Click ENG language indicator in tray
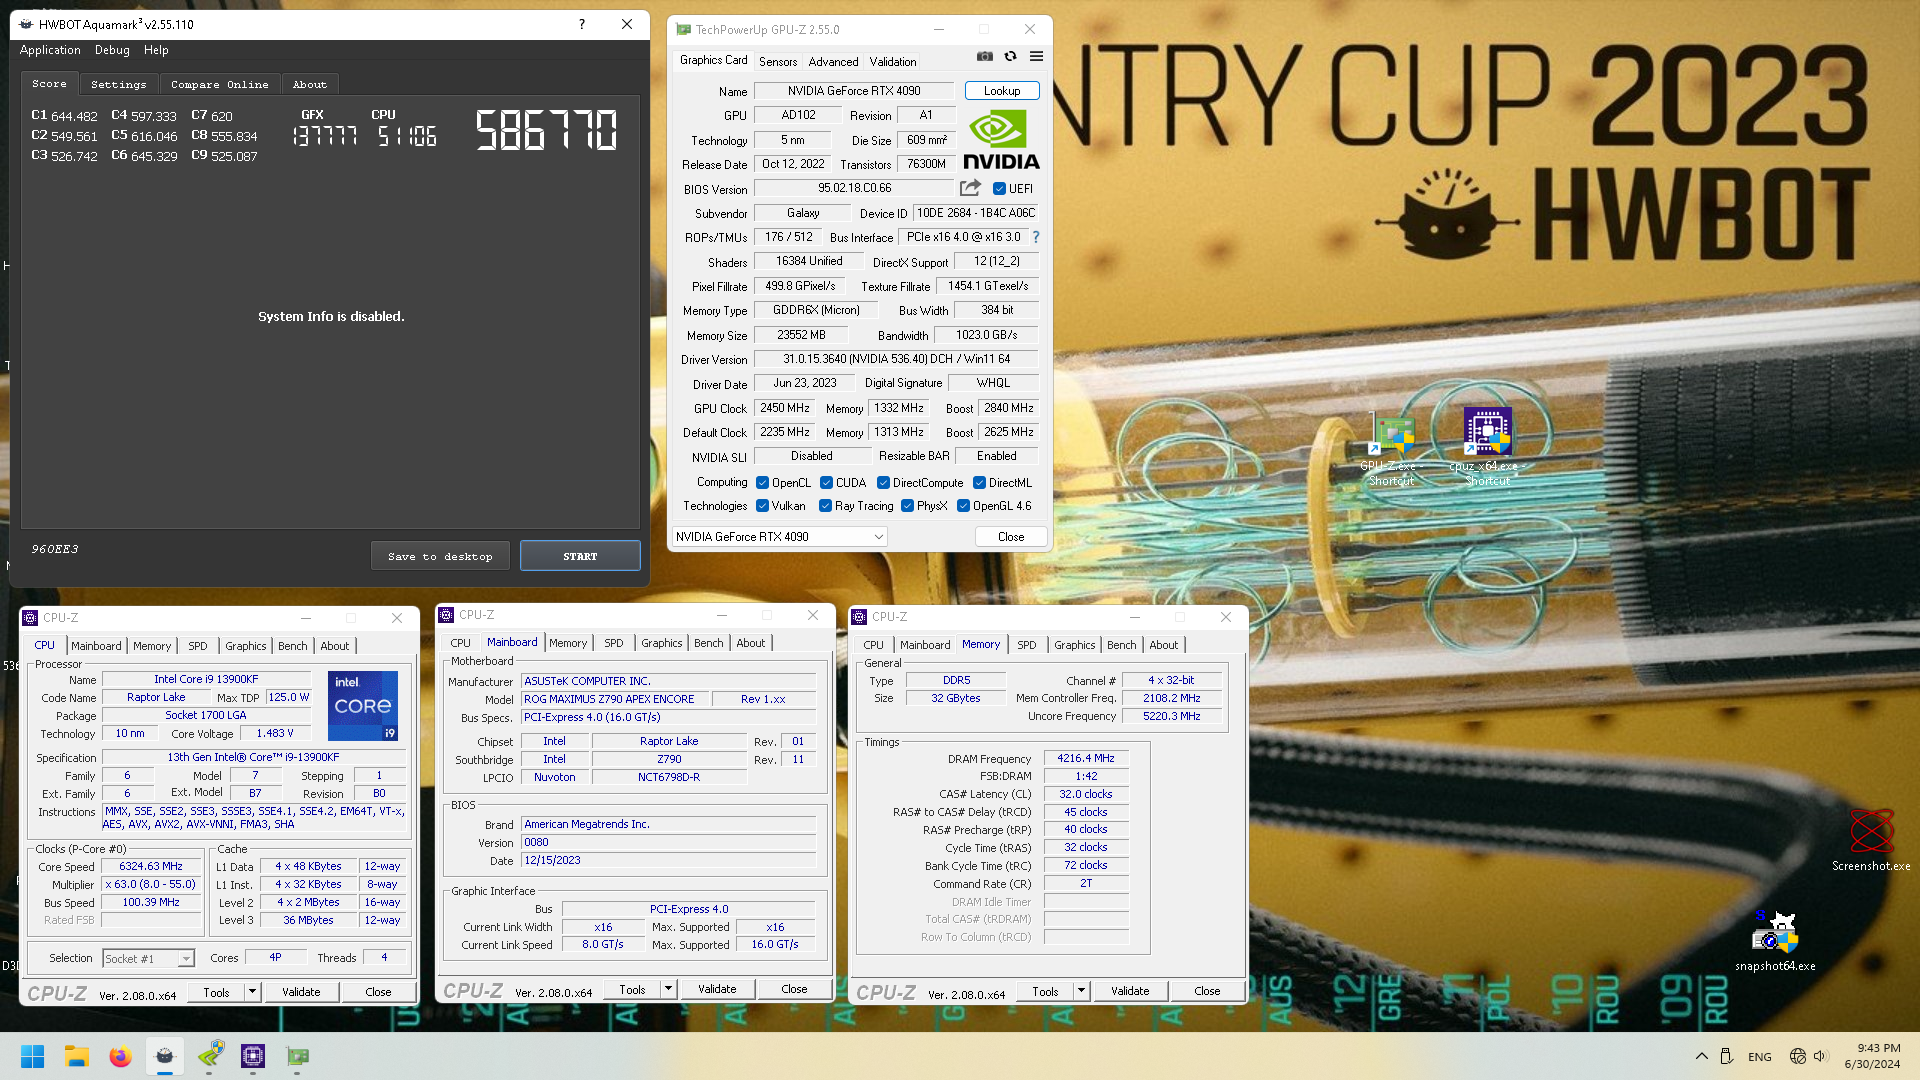Viewport: 1920px width, 1080px height. click(1760, 1057)
